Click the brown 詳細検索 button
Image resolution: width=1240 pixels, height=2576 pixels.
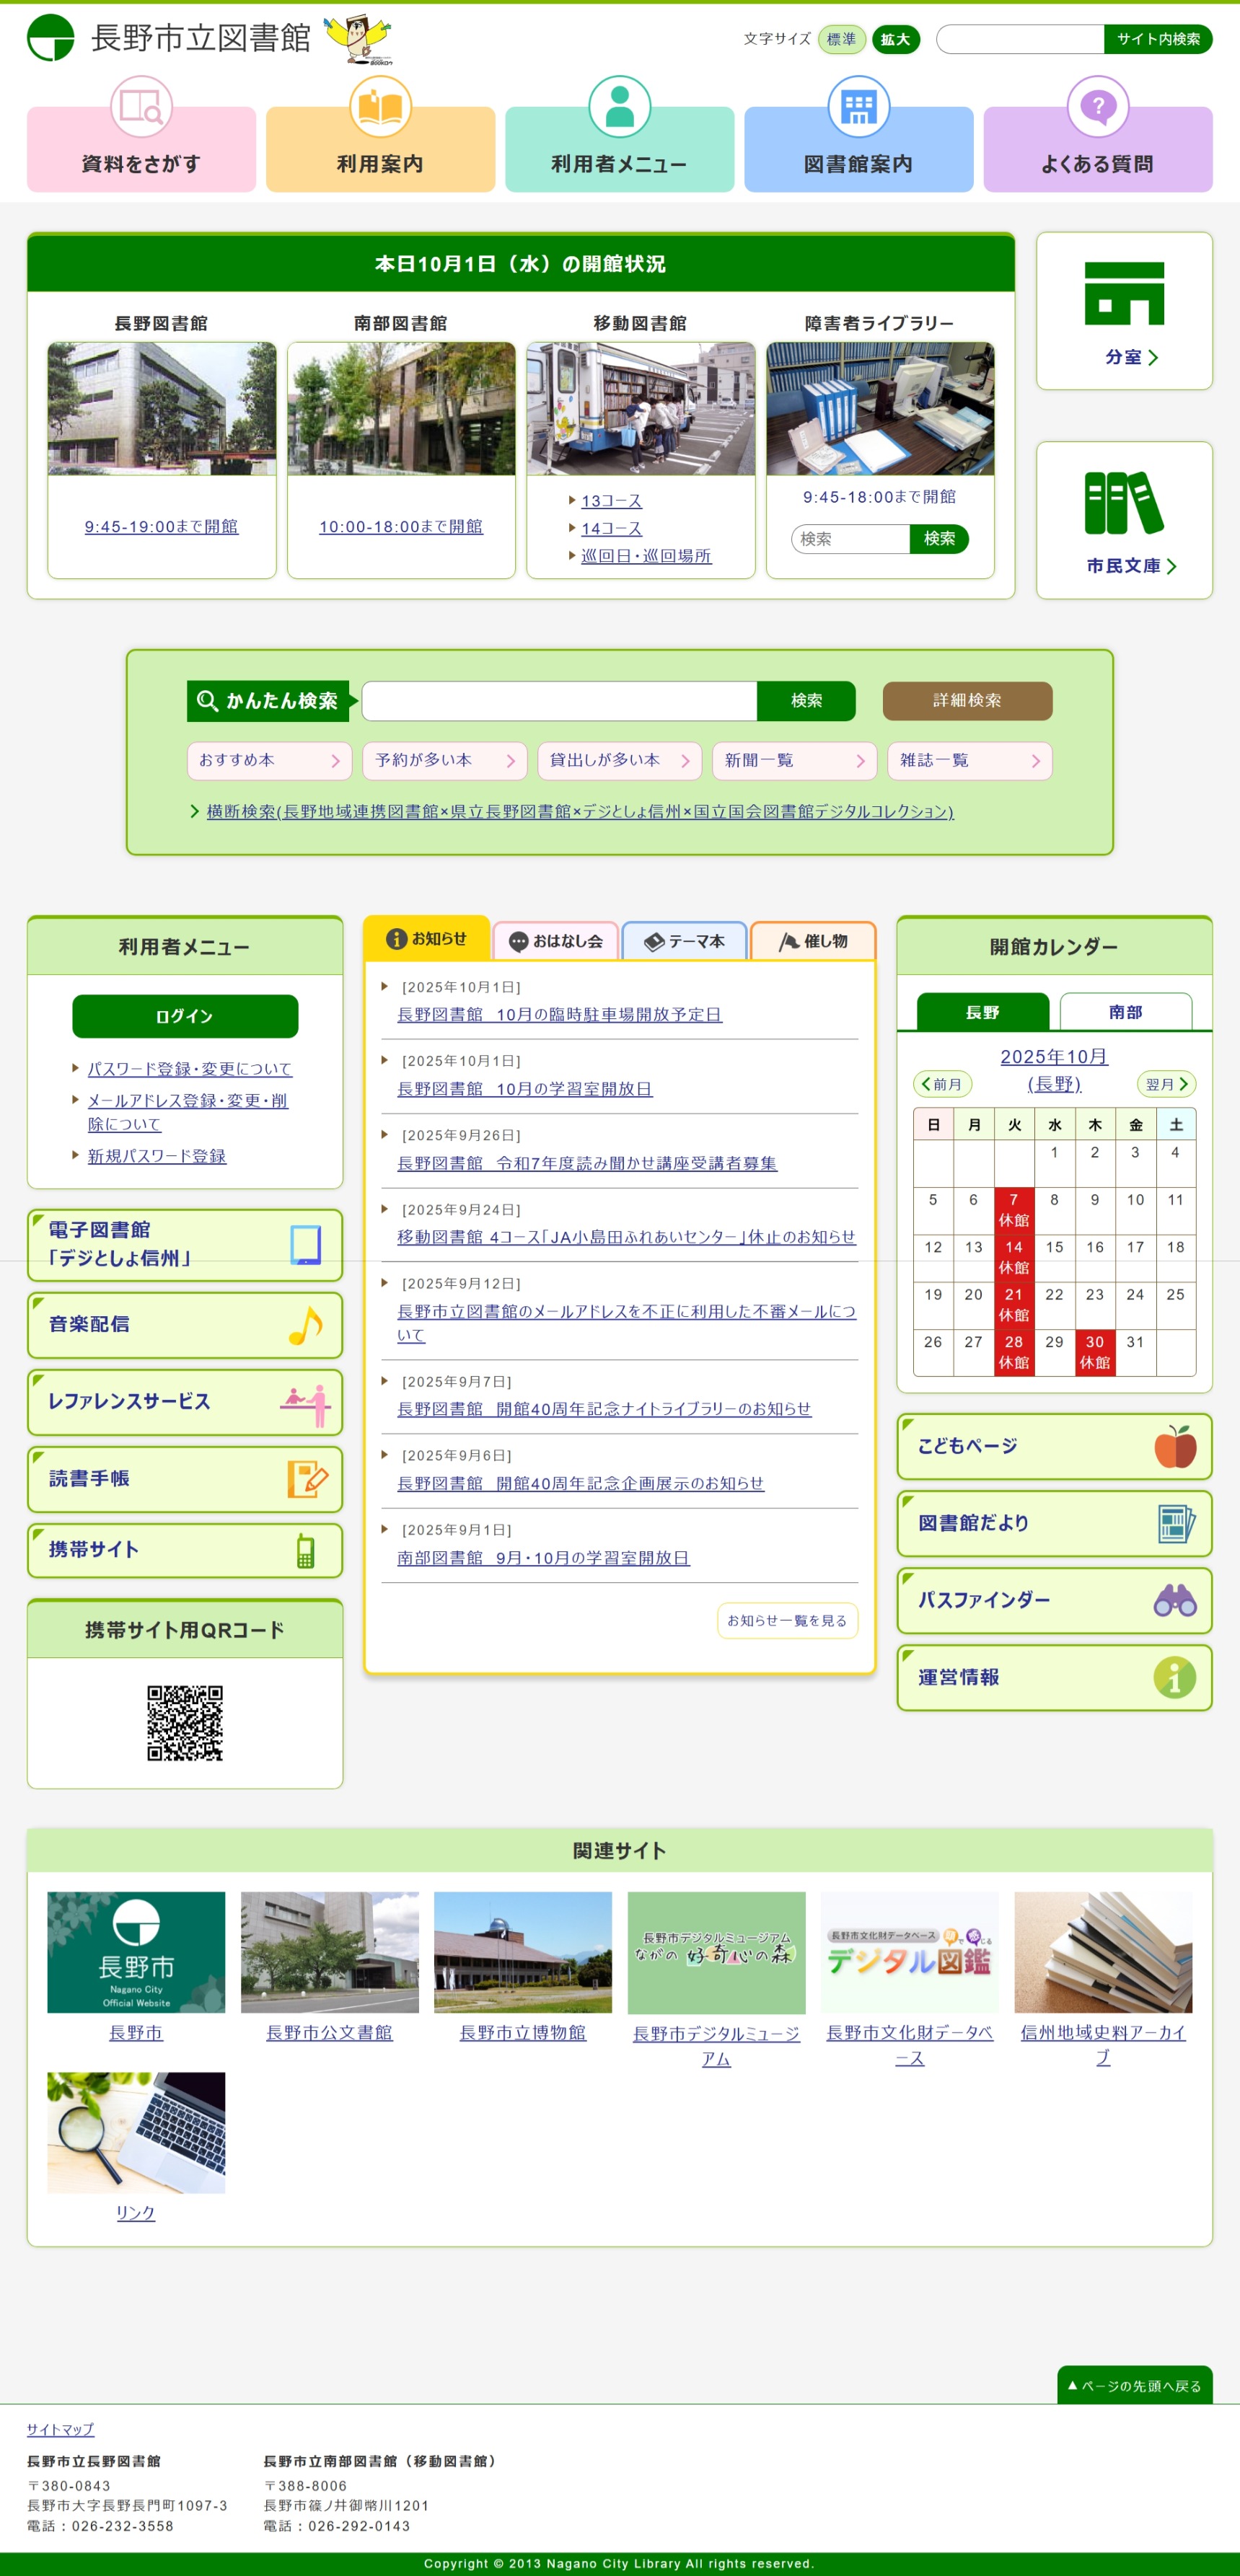click(x=967, y=701)
